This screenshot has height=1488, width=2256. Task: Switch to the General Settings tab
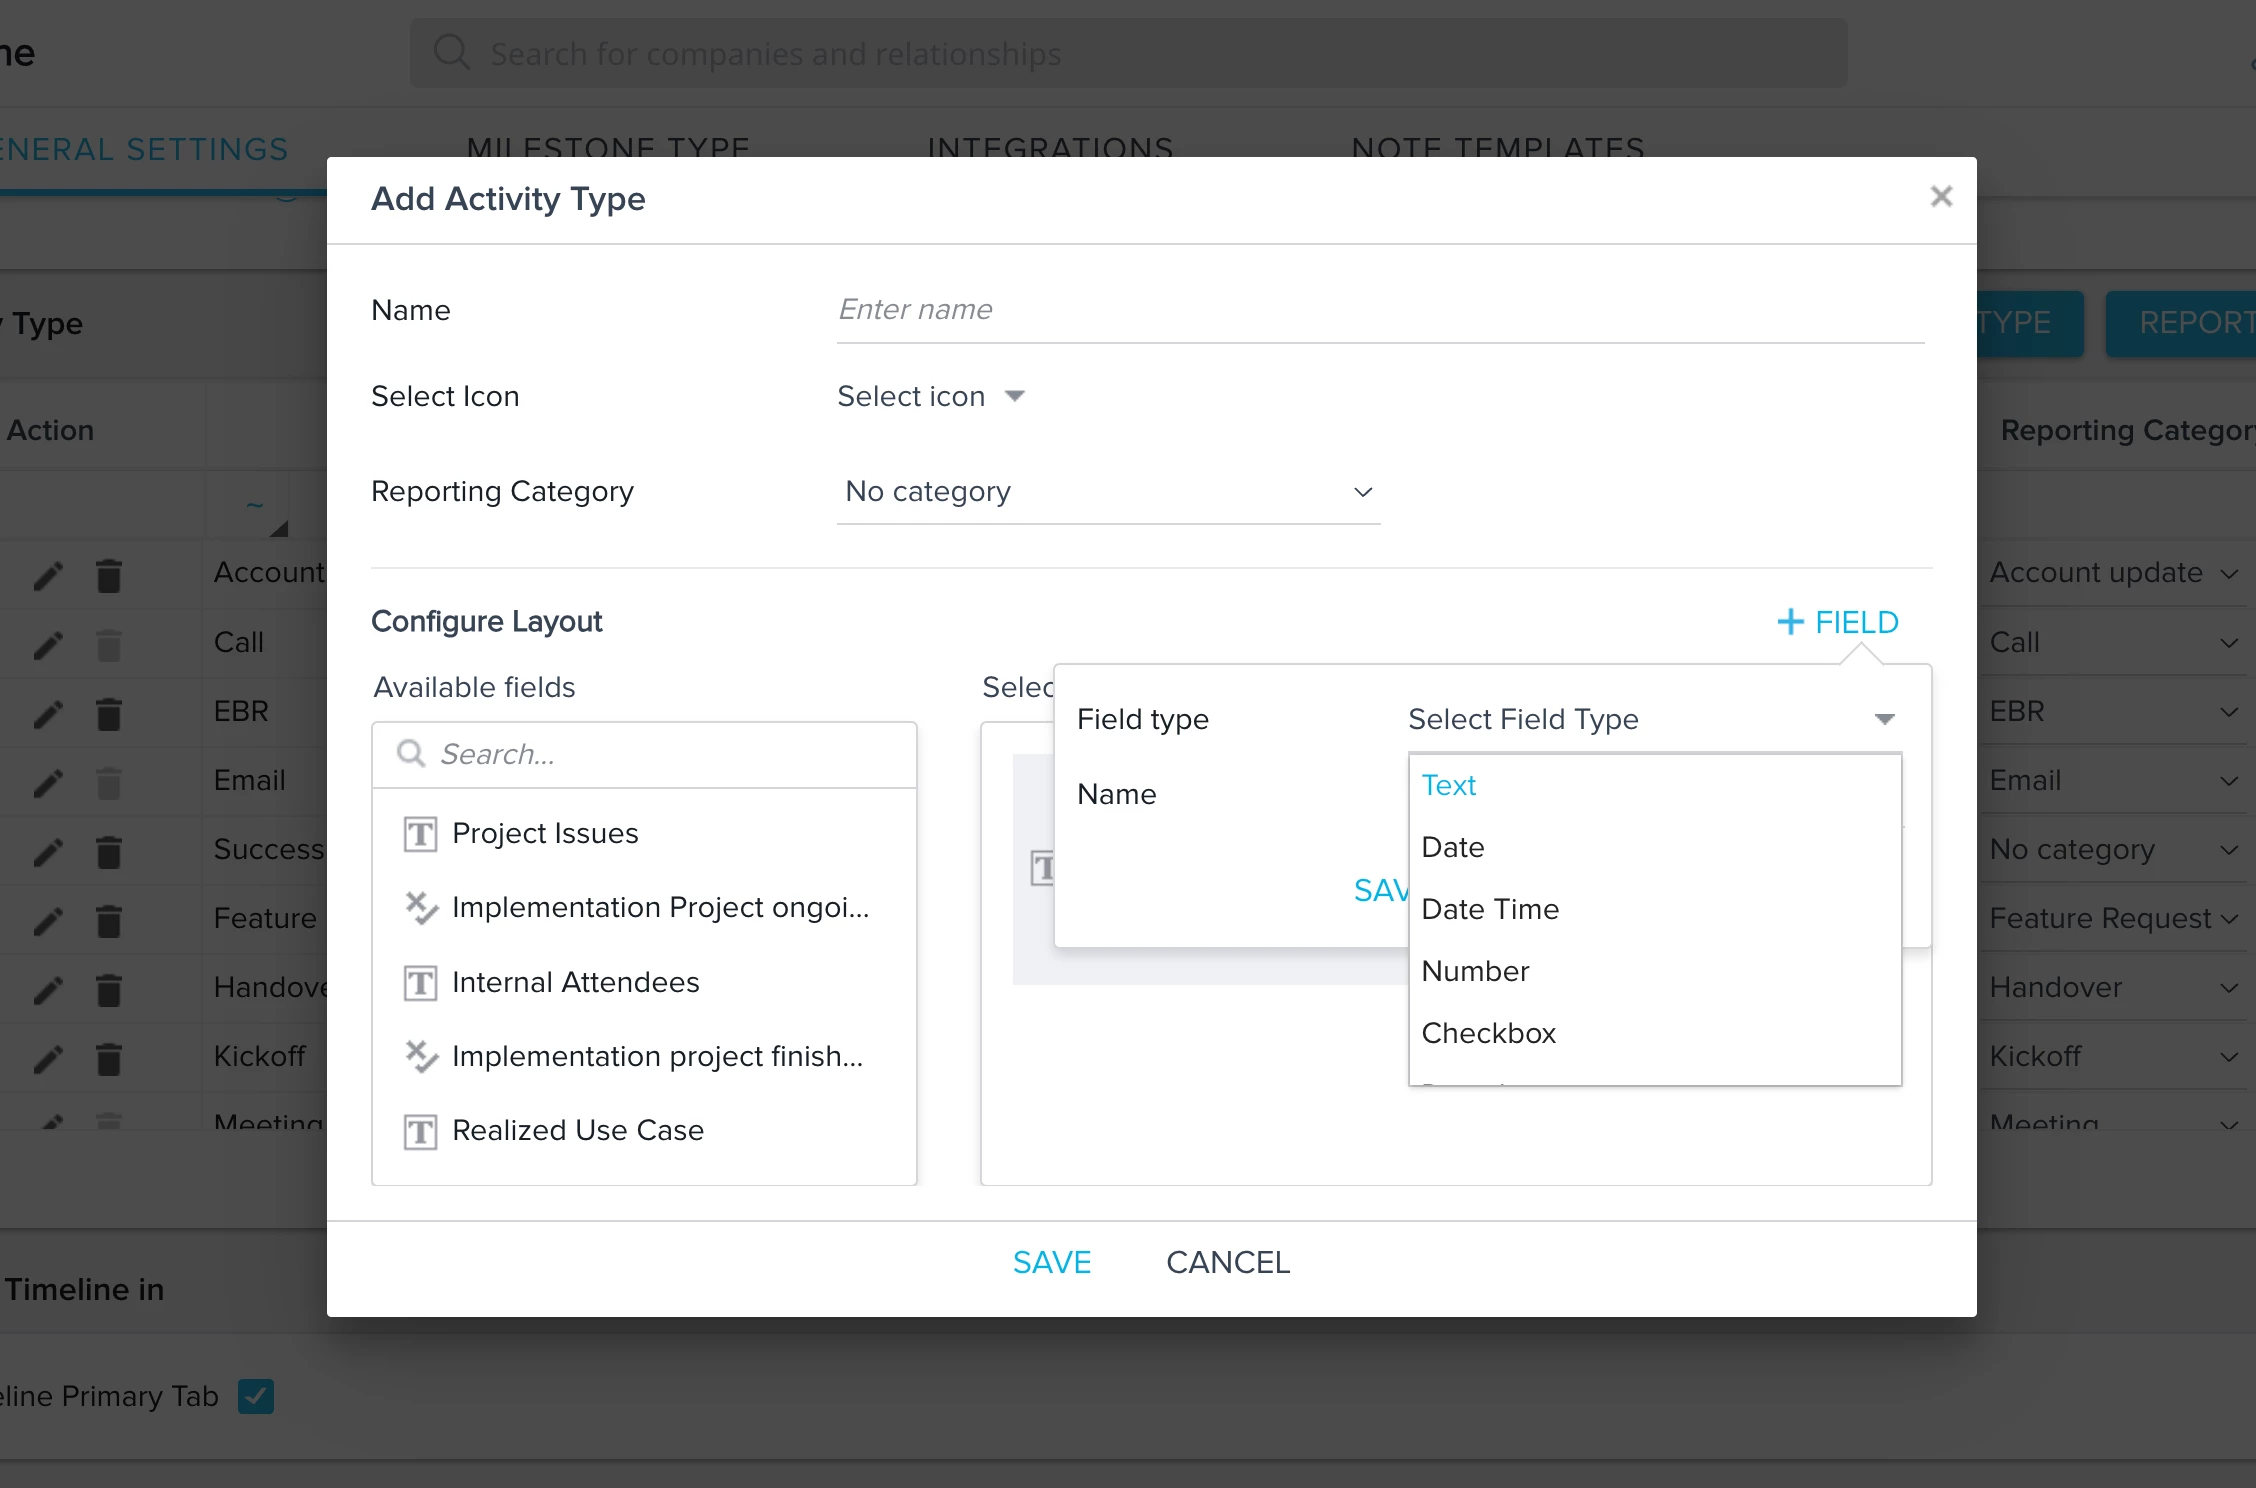[143, 149]
